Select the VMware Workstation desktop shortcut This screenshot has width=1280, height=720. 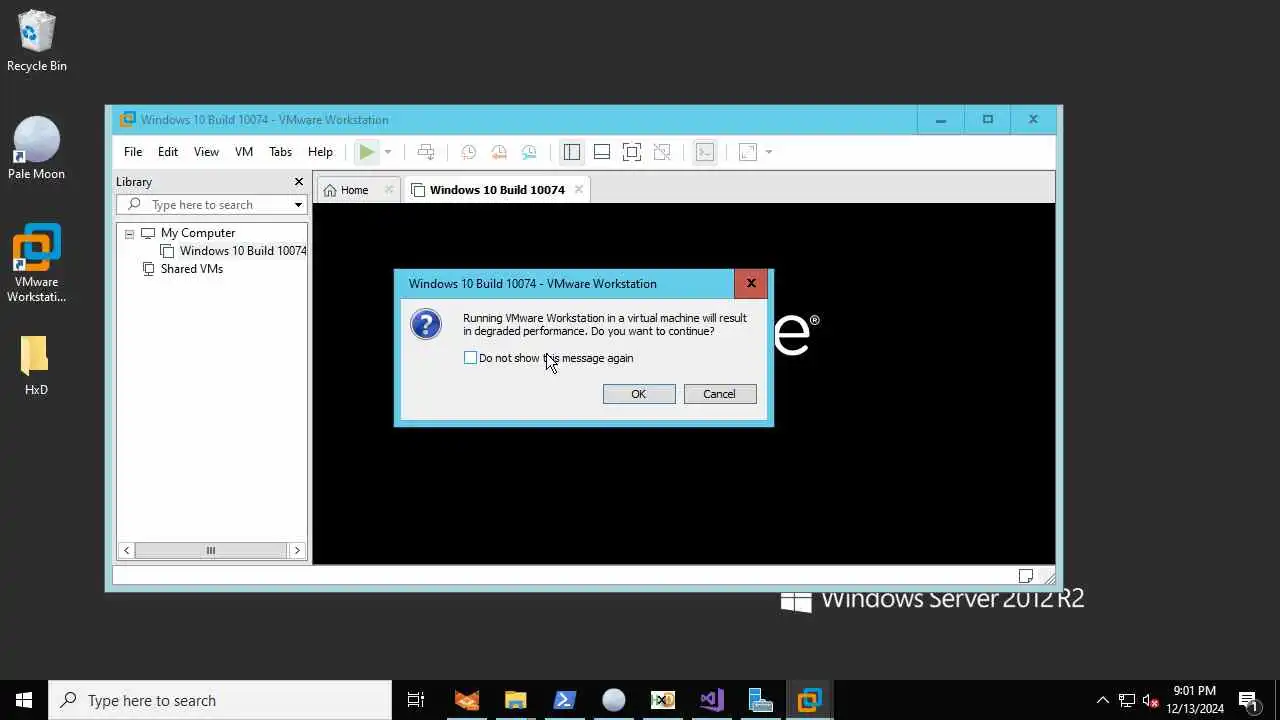(x=36, y=263)
